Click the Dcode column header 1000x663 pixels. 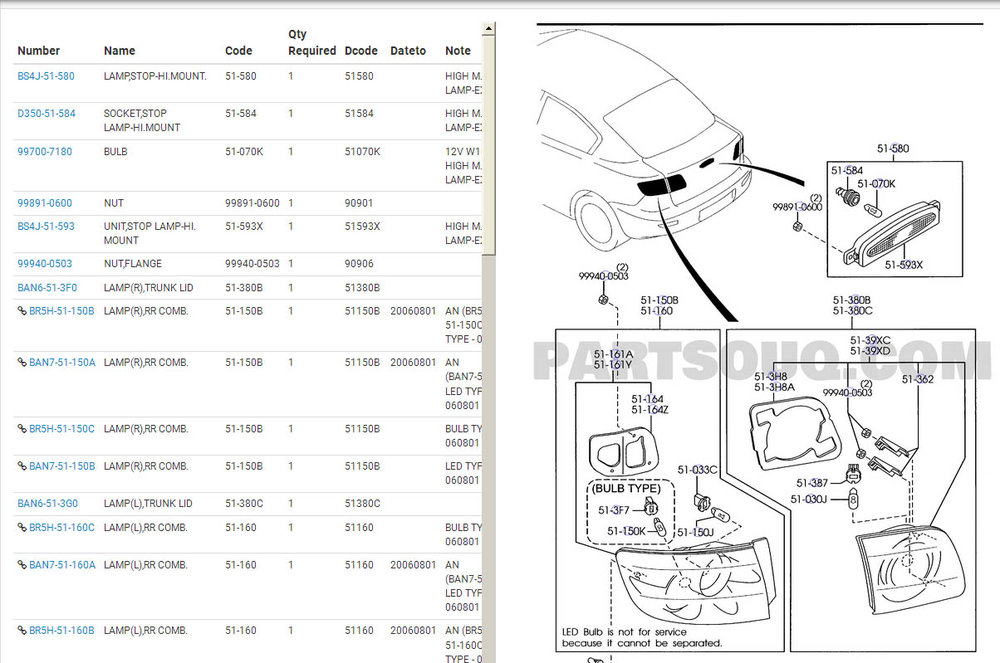click(x=361, y=51)
